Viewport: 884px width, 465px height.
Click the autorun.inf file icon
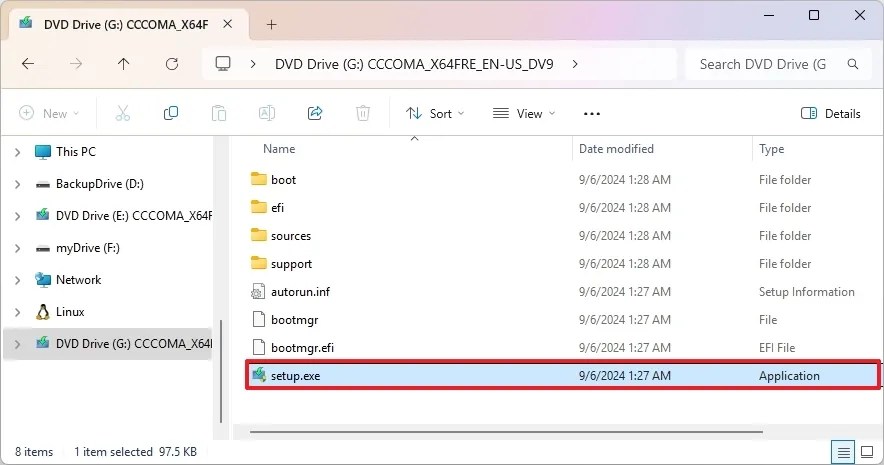coord(258,291)
